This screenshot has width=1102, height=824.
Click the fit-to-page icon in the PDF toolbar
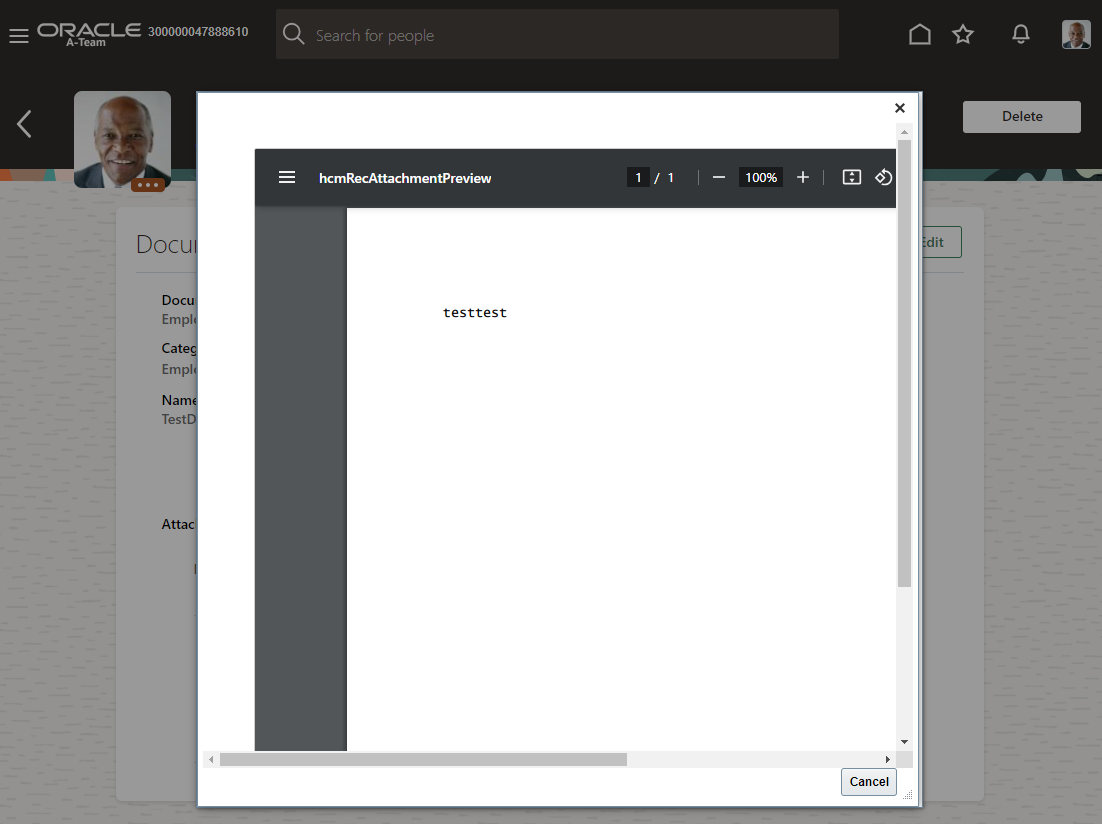[851, 177]
